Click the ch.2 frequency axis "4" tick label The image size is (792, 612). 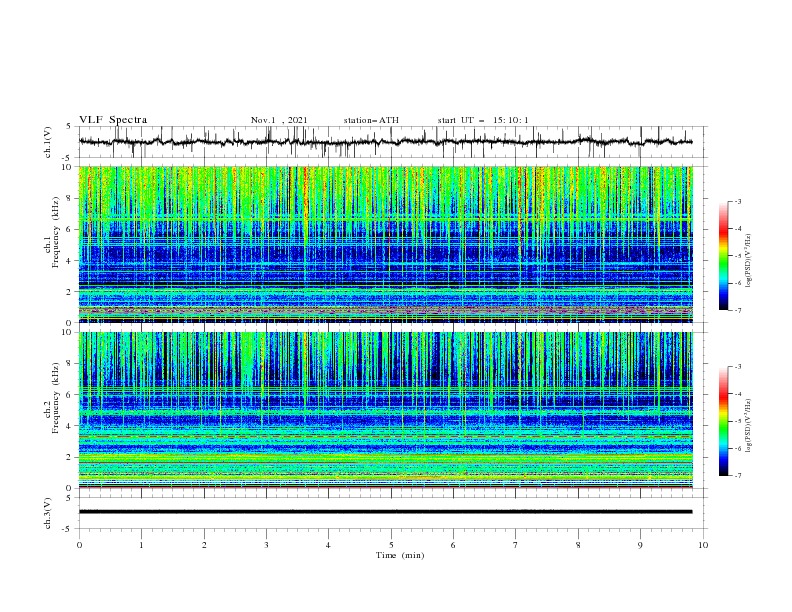[70, 426]
